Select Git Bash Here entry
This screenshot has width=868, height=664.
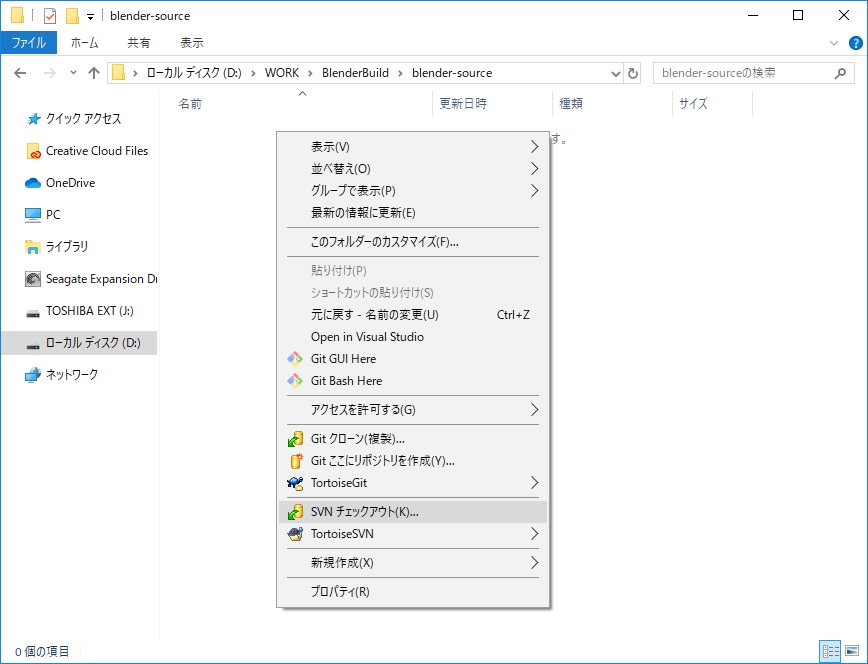(412, 381)
